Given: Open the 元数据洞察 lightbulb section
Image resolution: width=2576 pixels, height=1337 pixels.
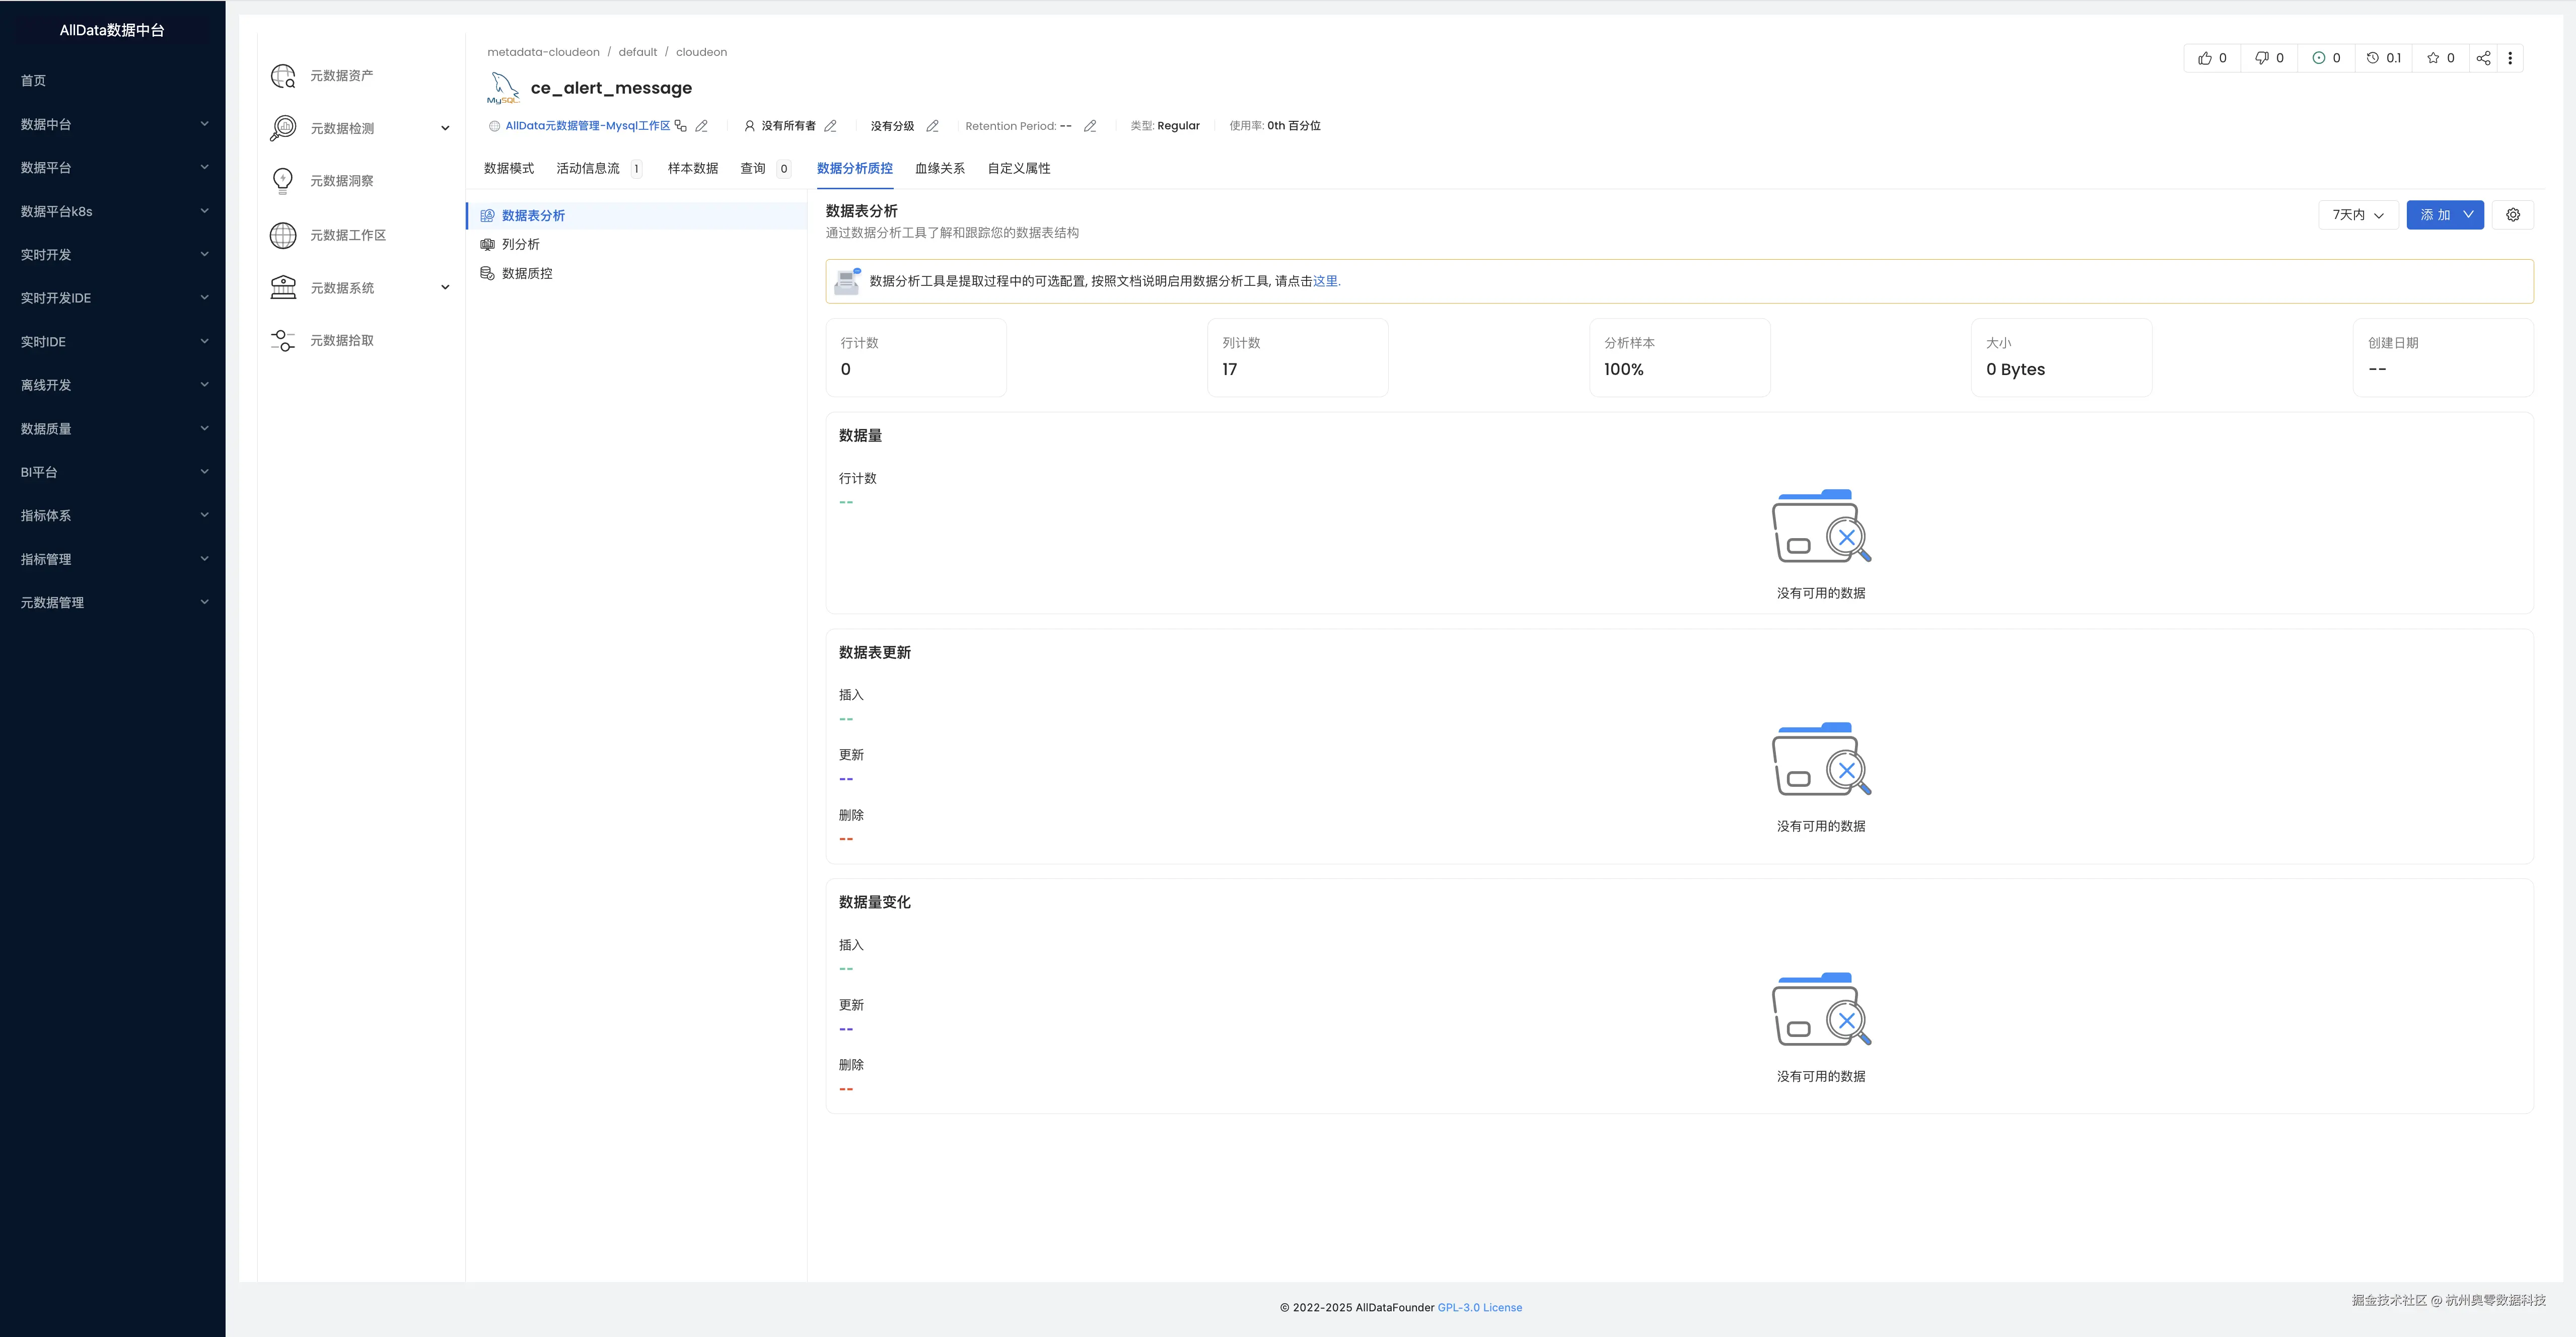Looking at the screenshot, I should (x=341, y=181).
